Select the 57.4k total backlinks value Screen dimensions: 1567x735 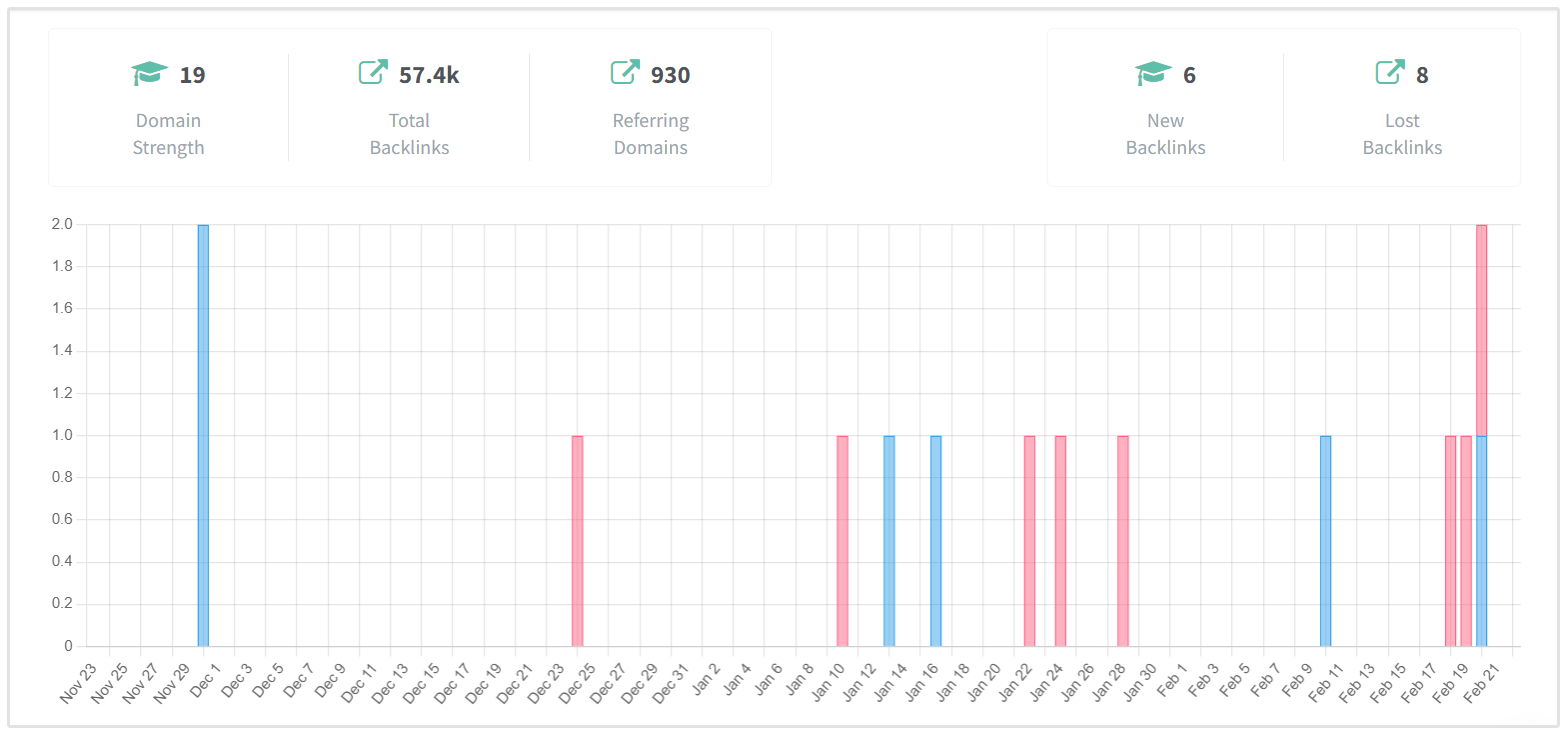pyautogui.click(x=429, y=75)
